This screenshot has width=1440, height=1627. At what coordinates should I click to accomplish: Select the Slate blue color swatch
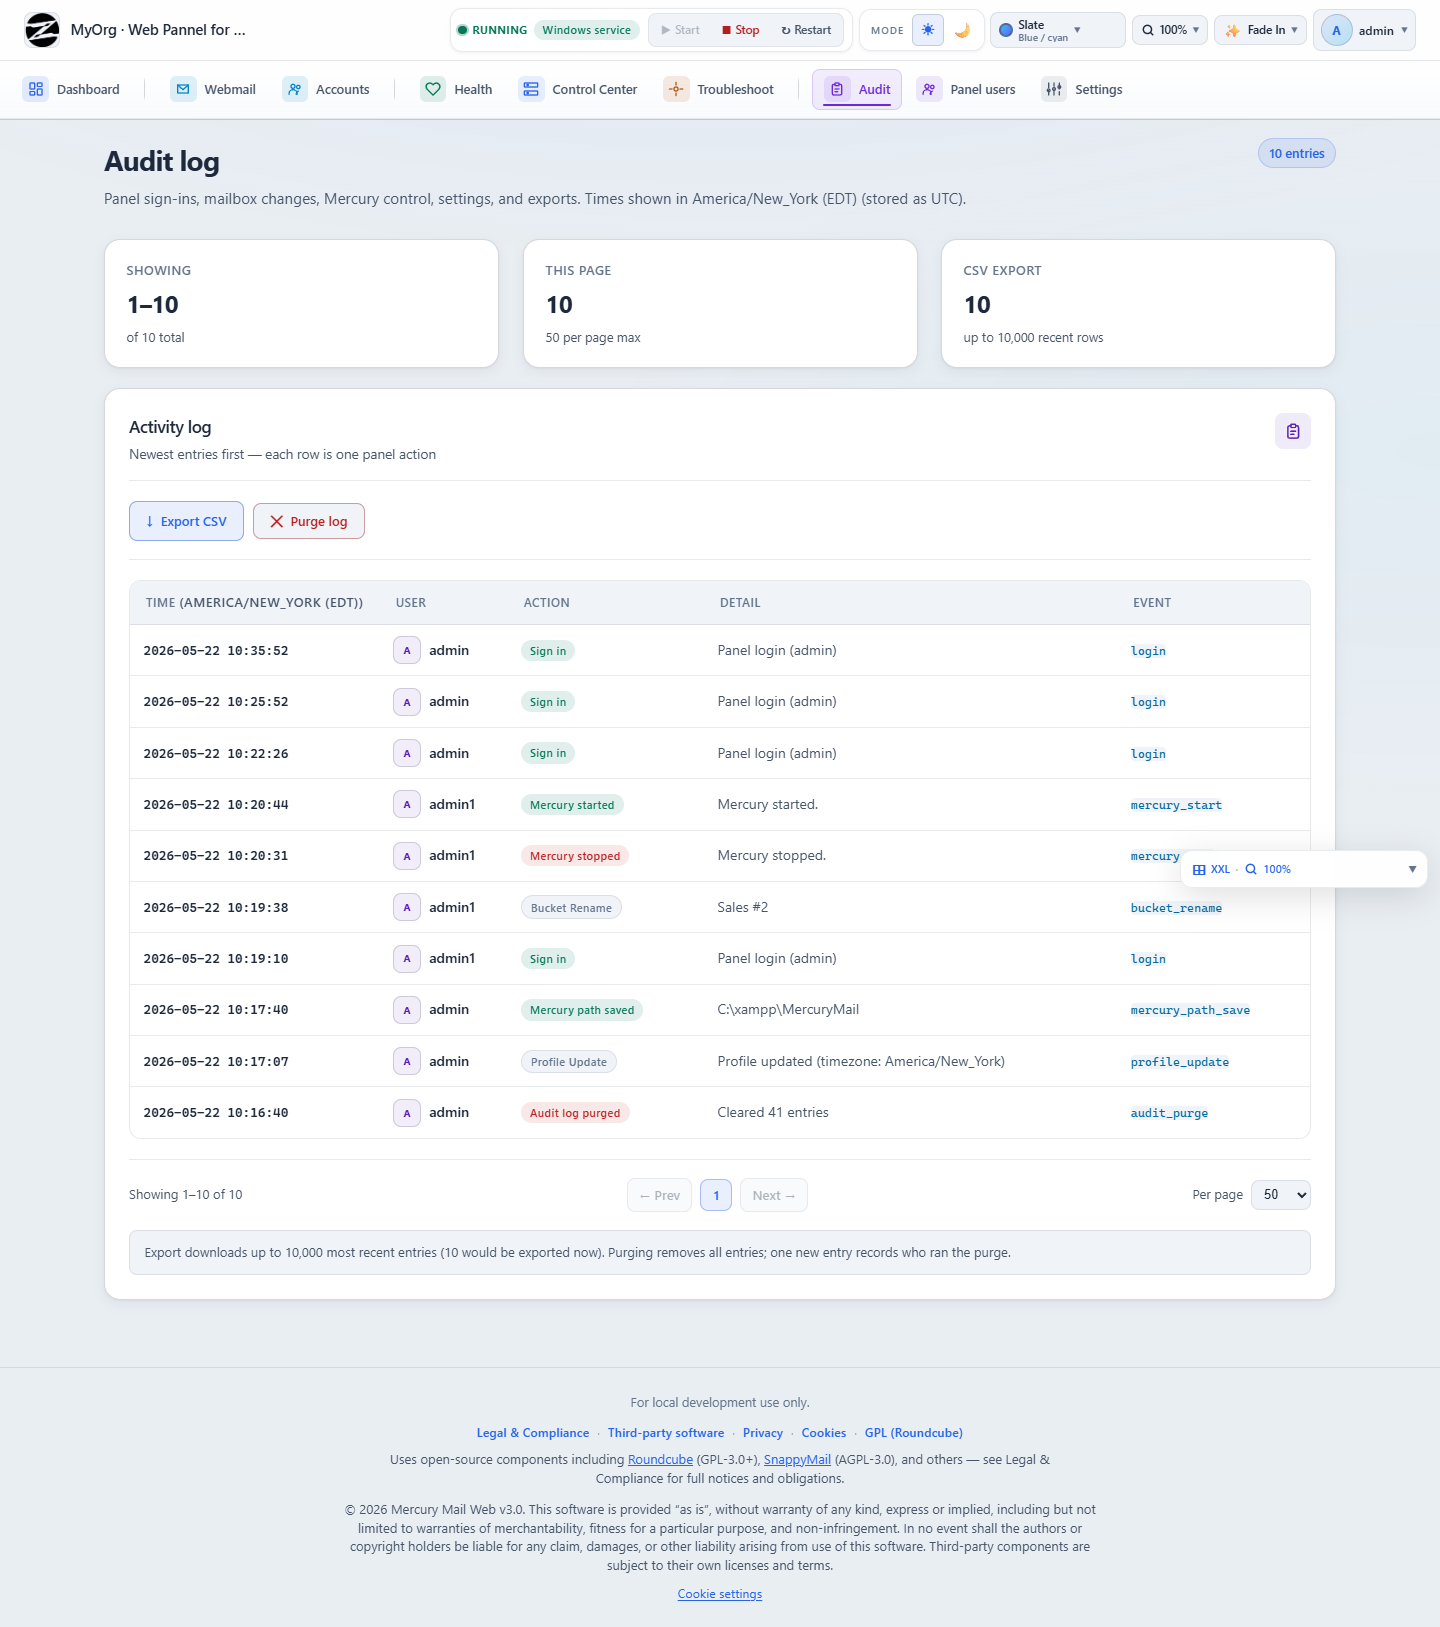point(1006,30)
